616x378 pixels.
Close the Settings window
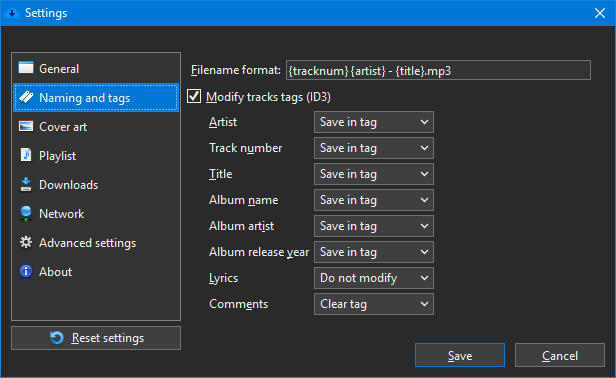[x=600, y=13]
